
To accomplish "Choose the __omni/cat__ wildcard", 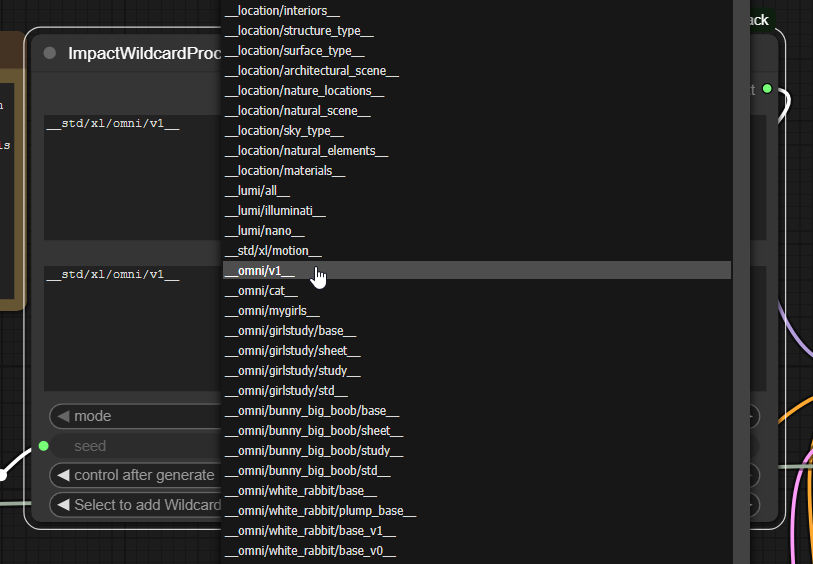I will [477, 291].
